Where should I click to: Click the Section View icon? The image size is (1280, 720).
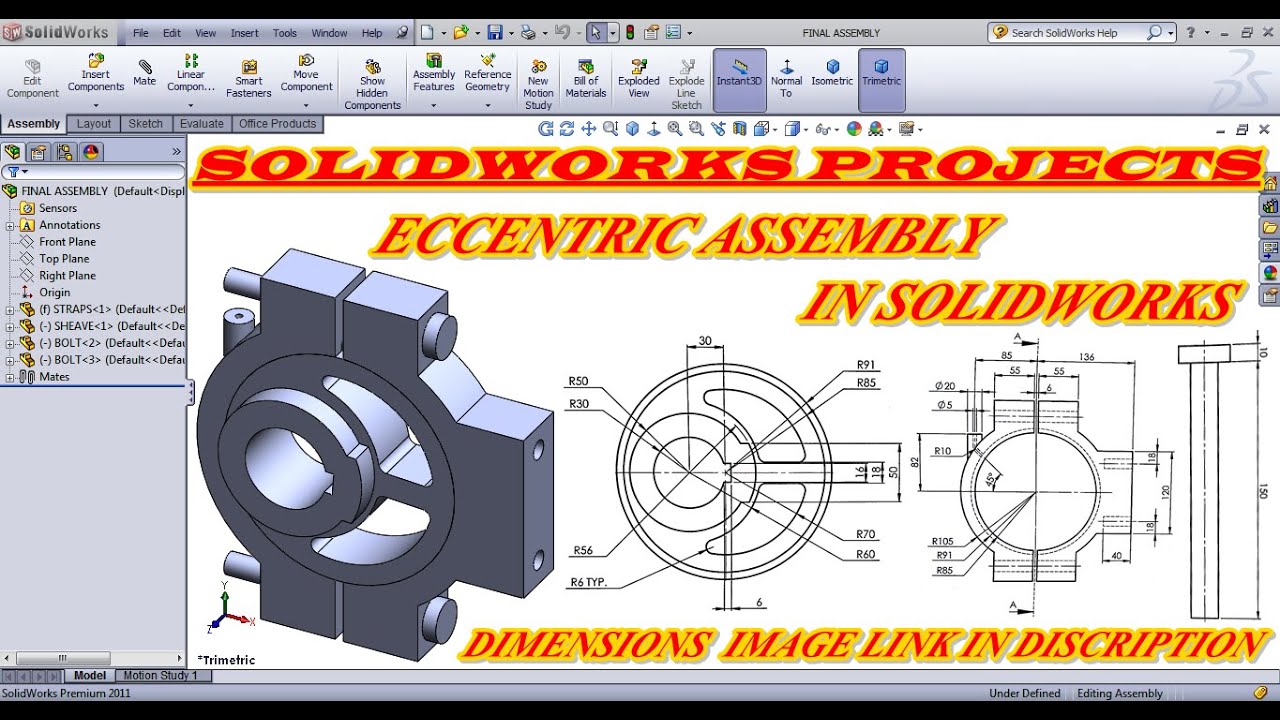point(740,128)
